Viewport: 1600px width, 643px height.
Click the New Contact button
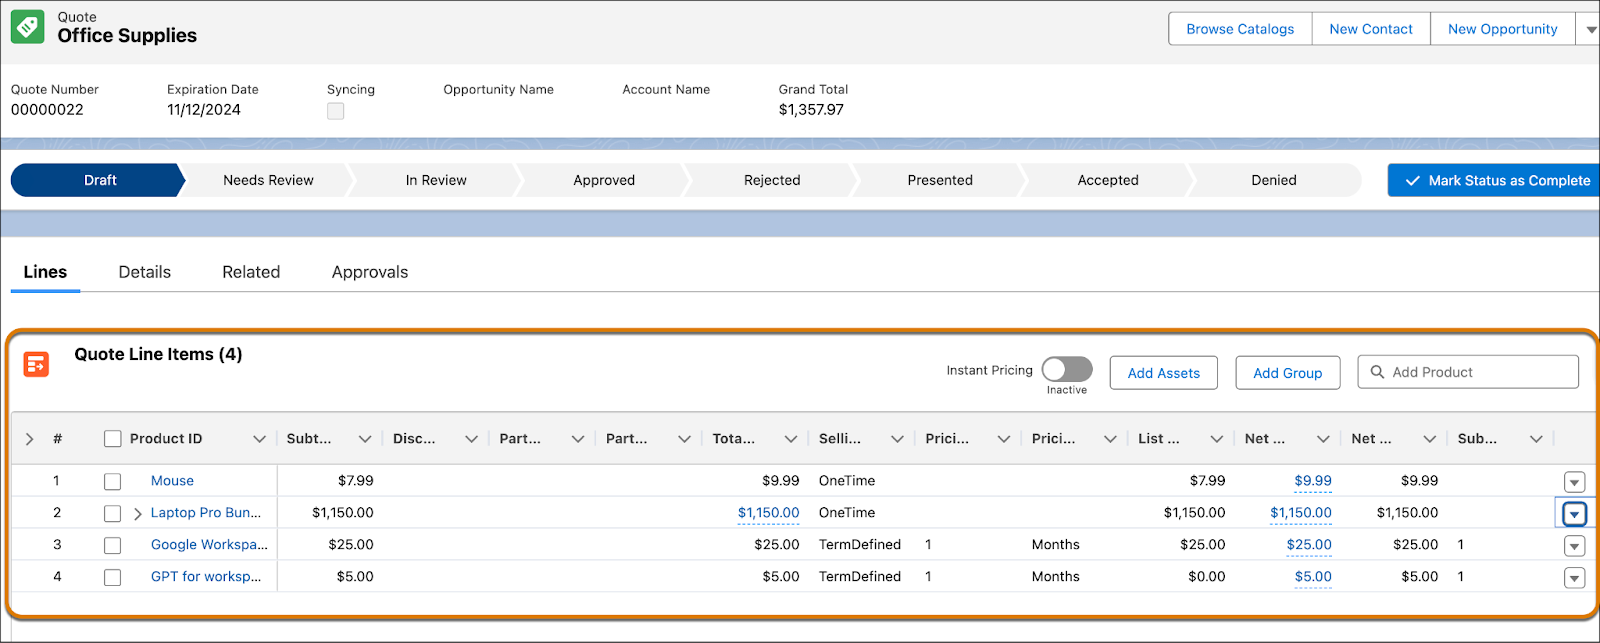pos(1371,29)
